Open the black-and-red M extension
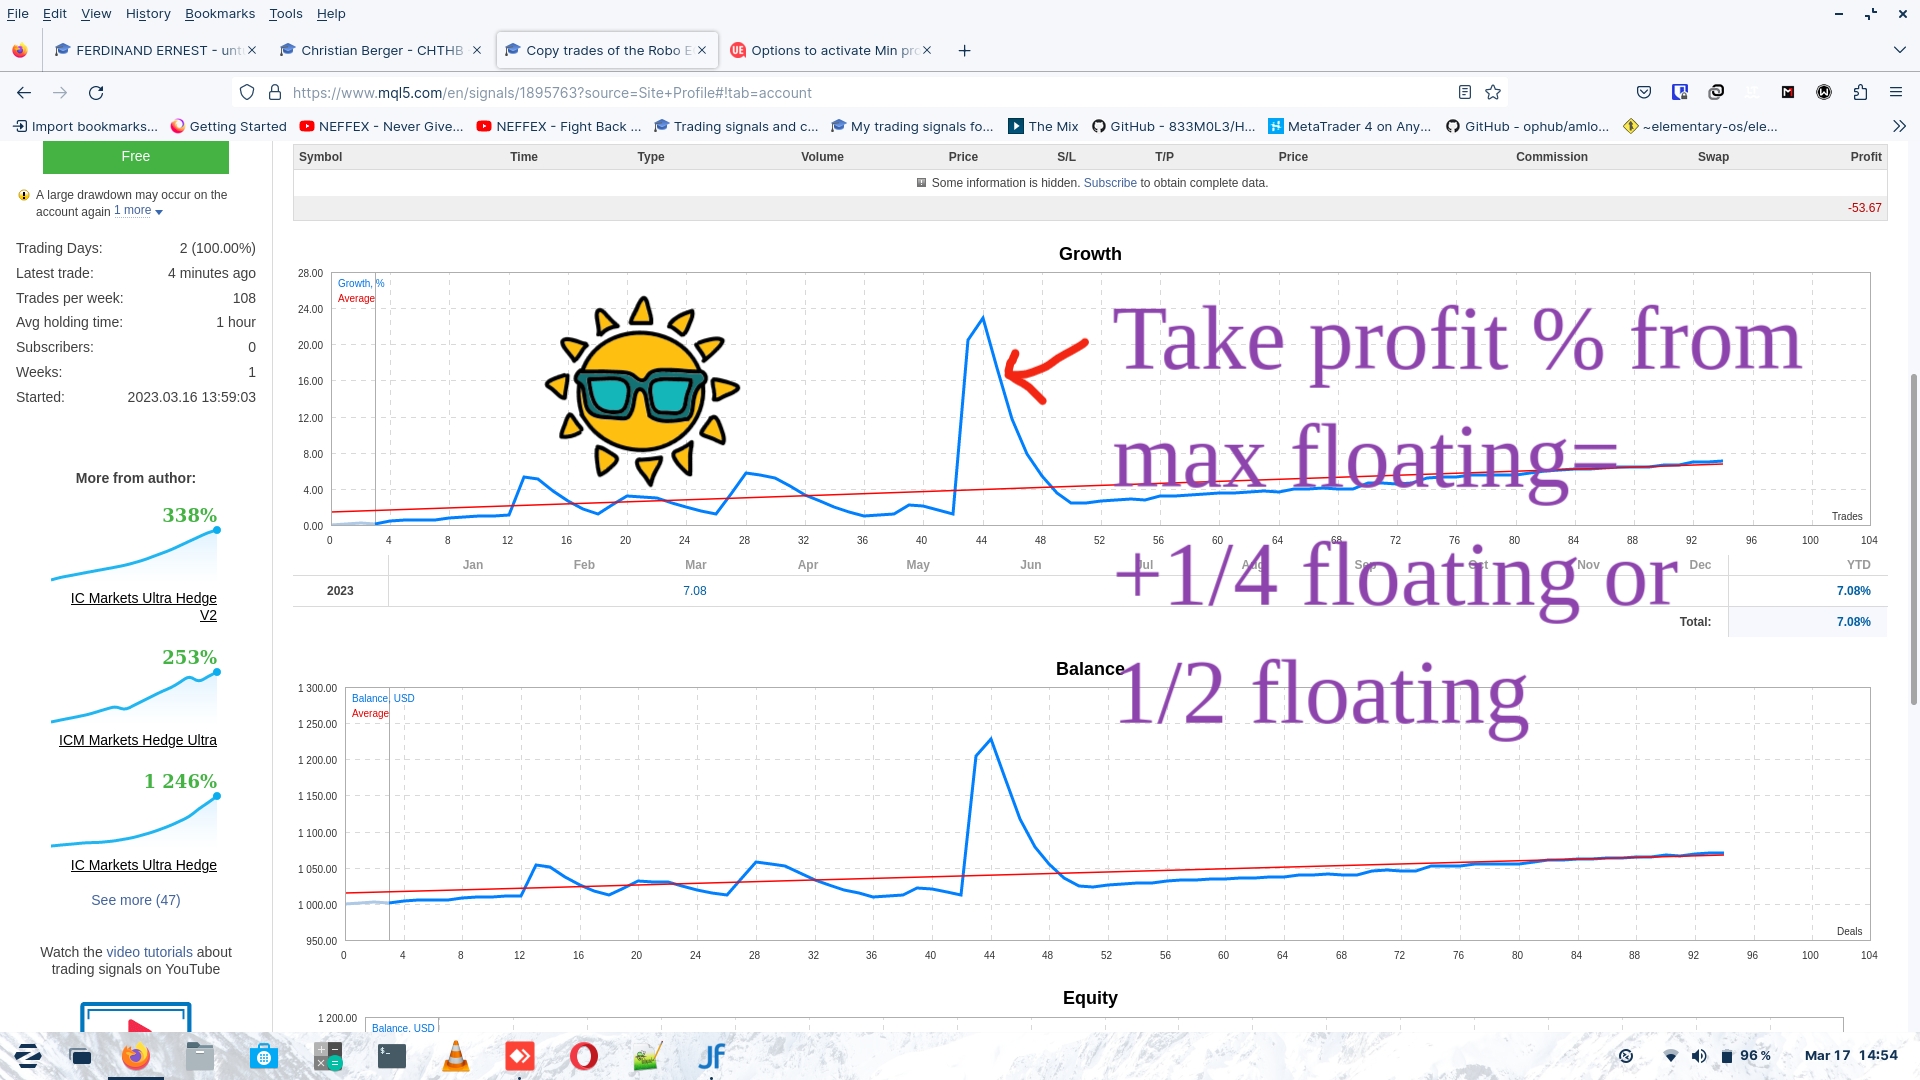The image size is (1920, 1080). pyautogui.click(x=1788, y=92)
